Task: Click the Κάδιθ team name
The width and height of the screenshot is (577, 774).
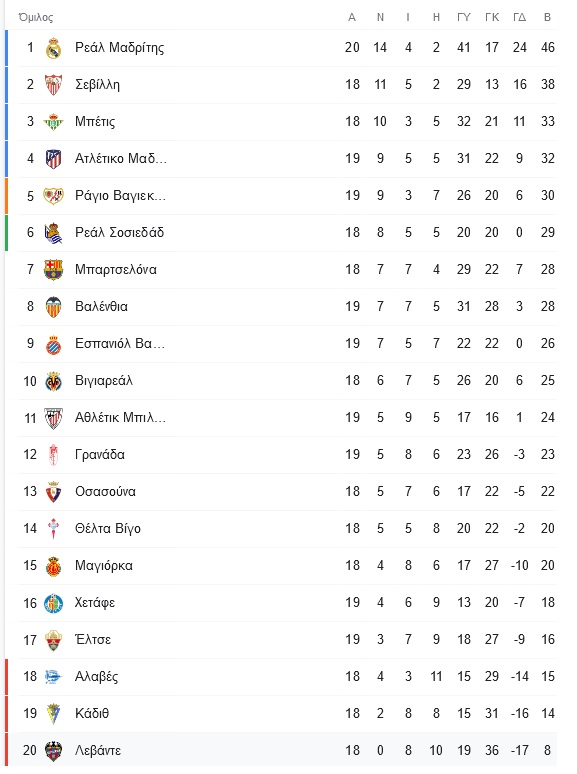Action: point(92,713)
